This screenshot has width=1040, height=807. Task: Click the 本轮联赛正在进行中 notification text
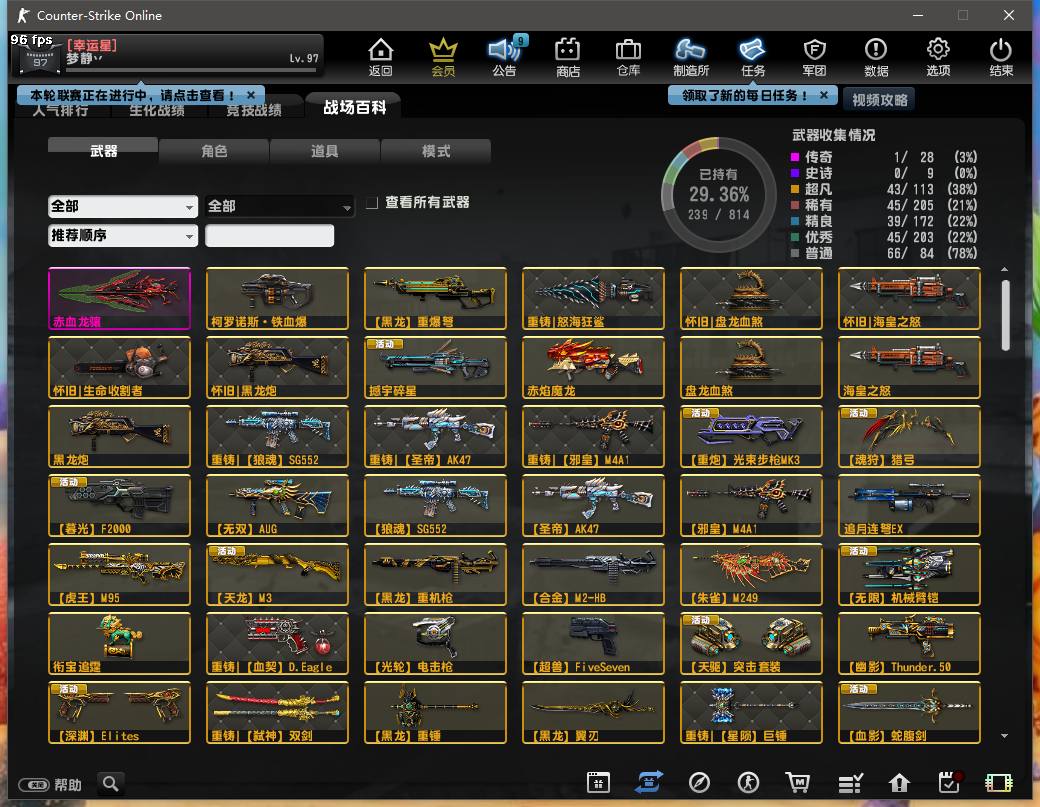pos(132,95)
